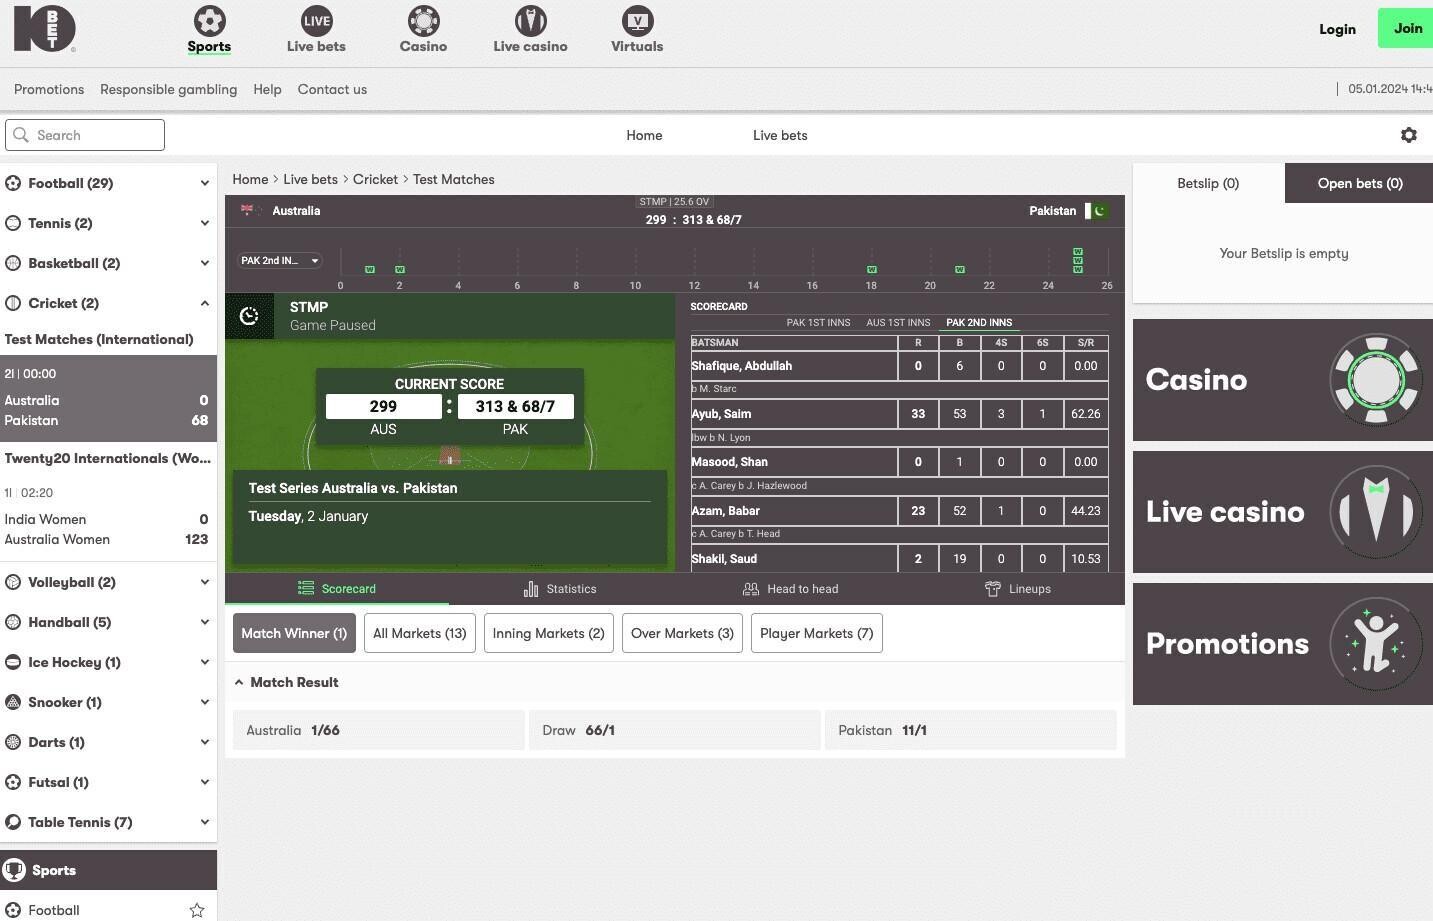Open the Sports section soccer ball icon
The width and height of the screenshot is (1433, 921).
click(209, 20)
